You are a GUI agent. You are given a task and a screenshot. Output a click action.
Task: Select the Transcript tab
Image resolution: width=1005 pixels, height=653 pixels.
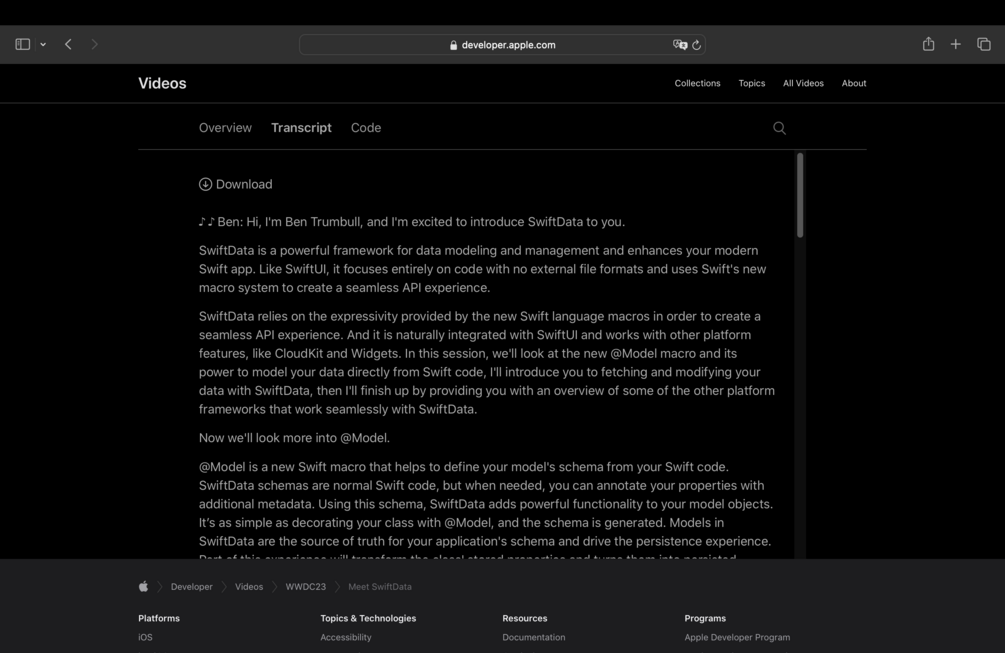301,128
